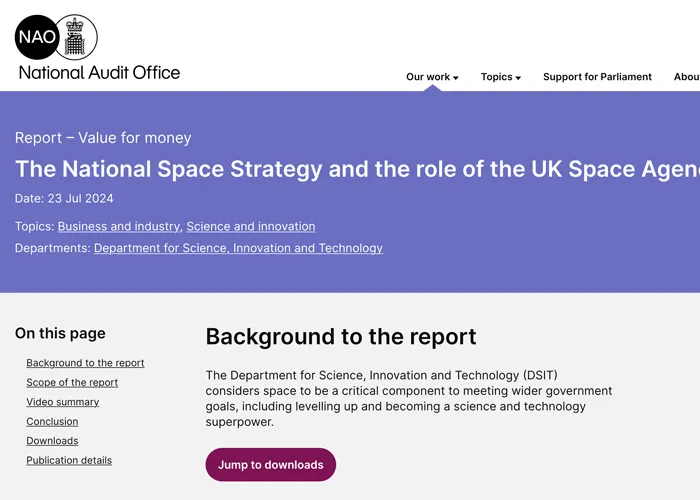The image size is (700, 500).
Task: Open the Our work menu
Action: coord(428,77)
